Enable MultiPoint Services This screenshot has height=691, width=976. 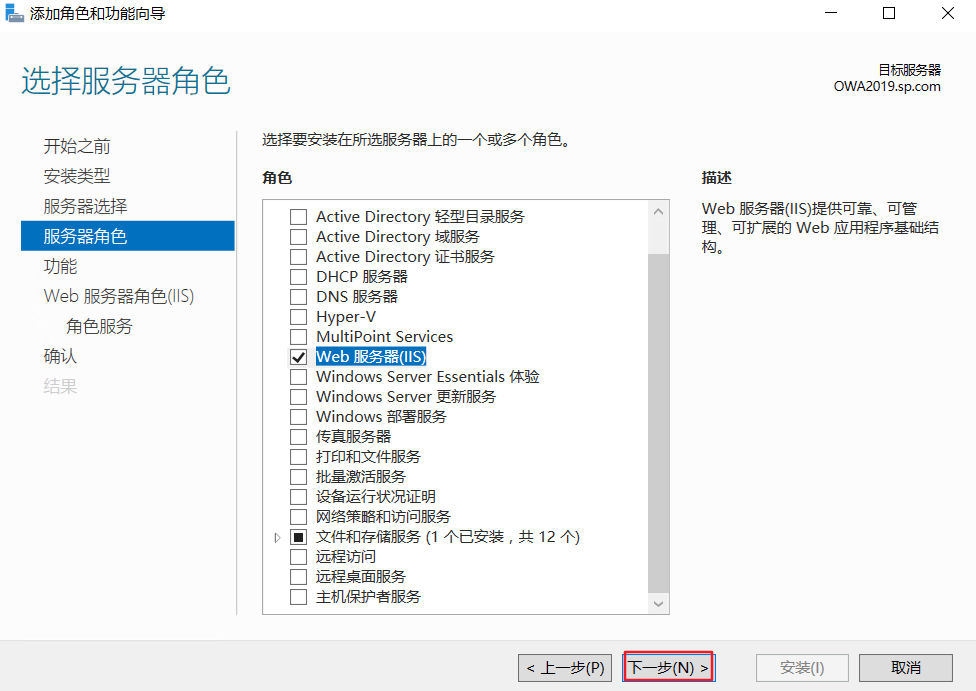tap(297, 336)
